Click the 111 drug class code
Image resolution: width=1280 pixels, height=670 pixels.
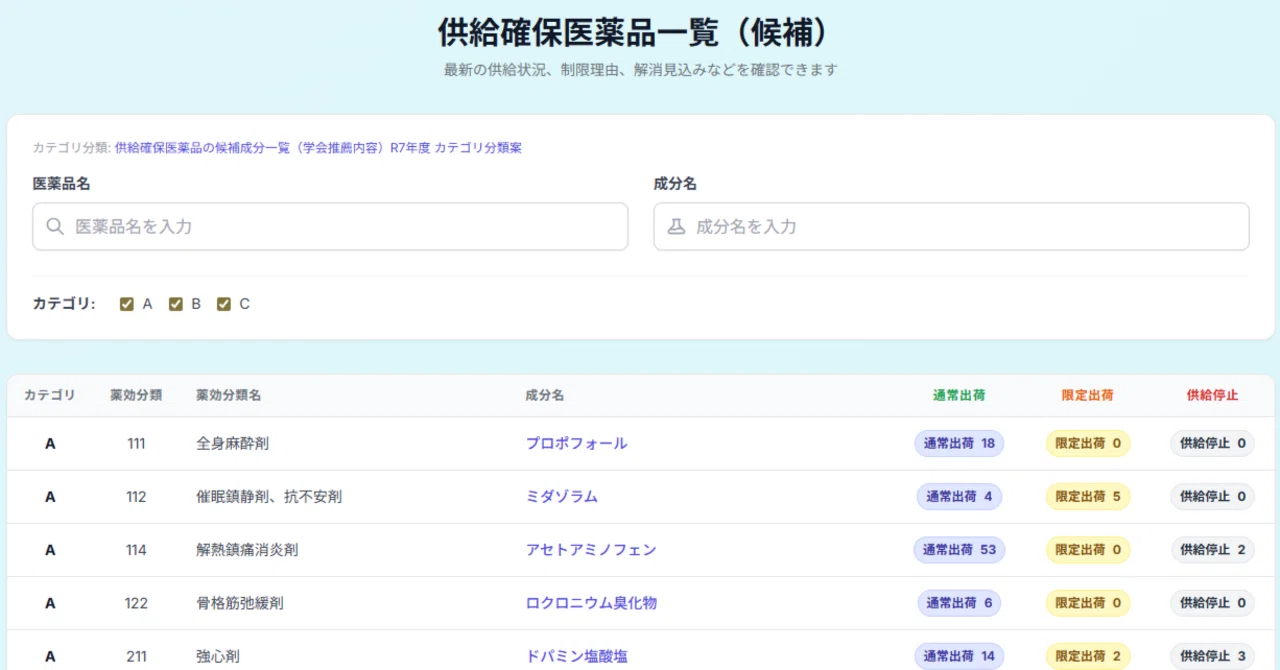pyautogui.click(x=136, y=443)
